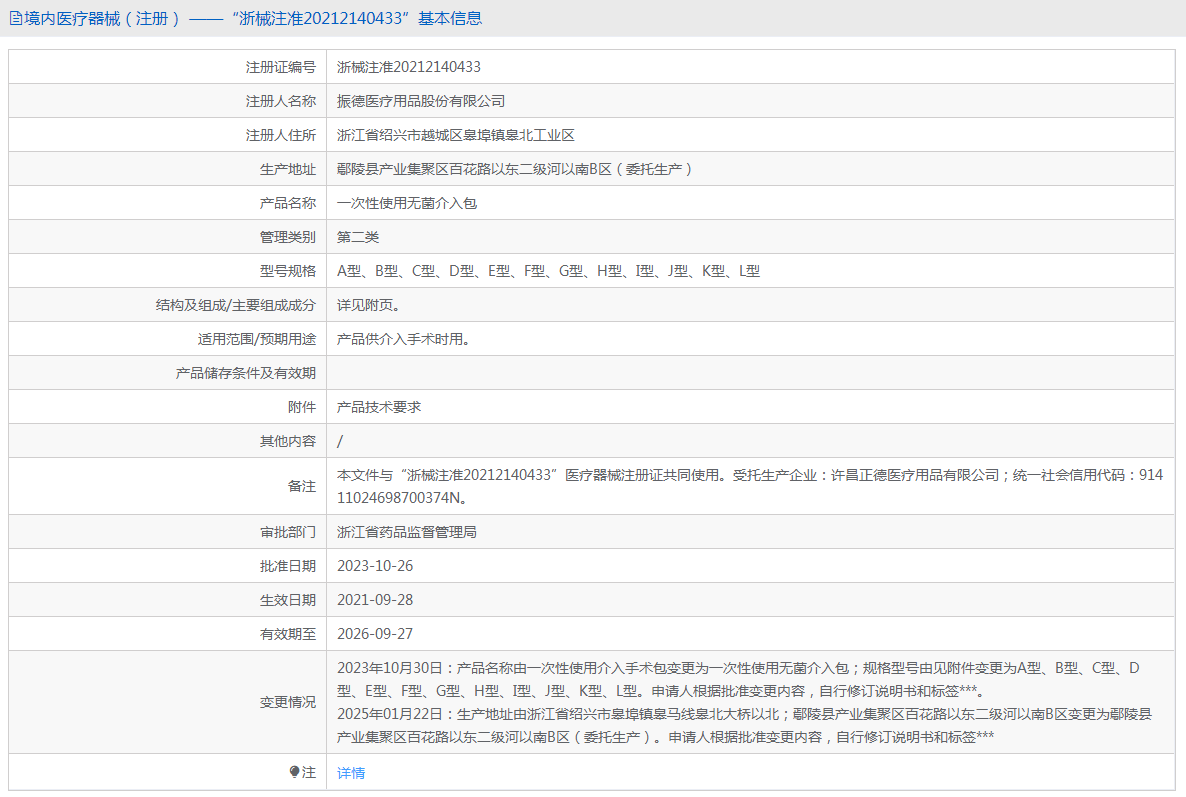Select the approval date 2023-10-26
This screenshot has height=797, width=1186.
coord(375,566)
